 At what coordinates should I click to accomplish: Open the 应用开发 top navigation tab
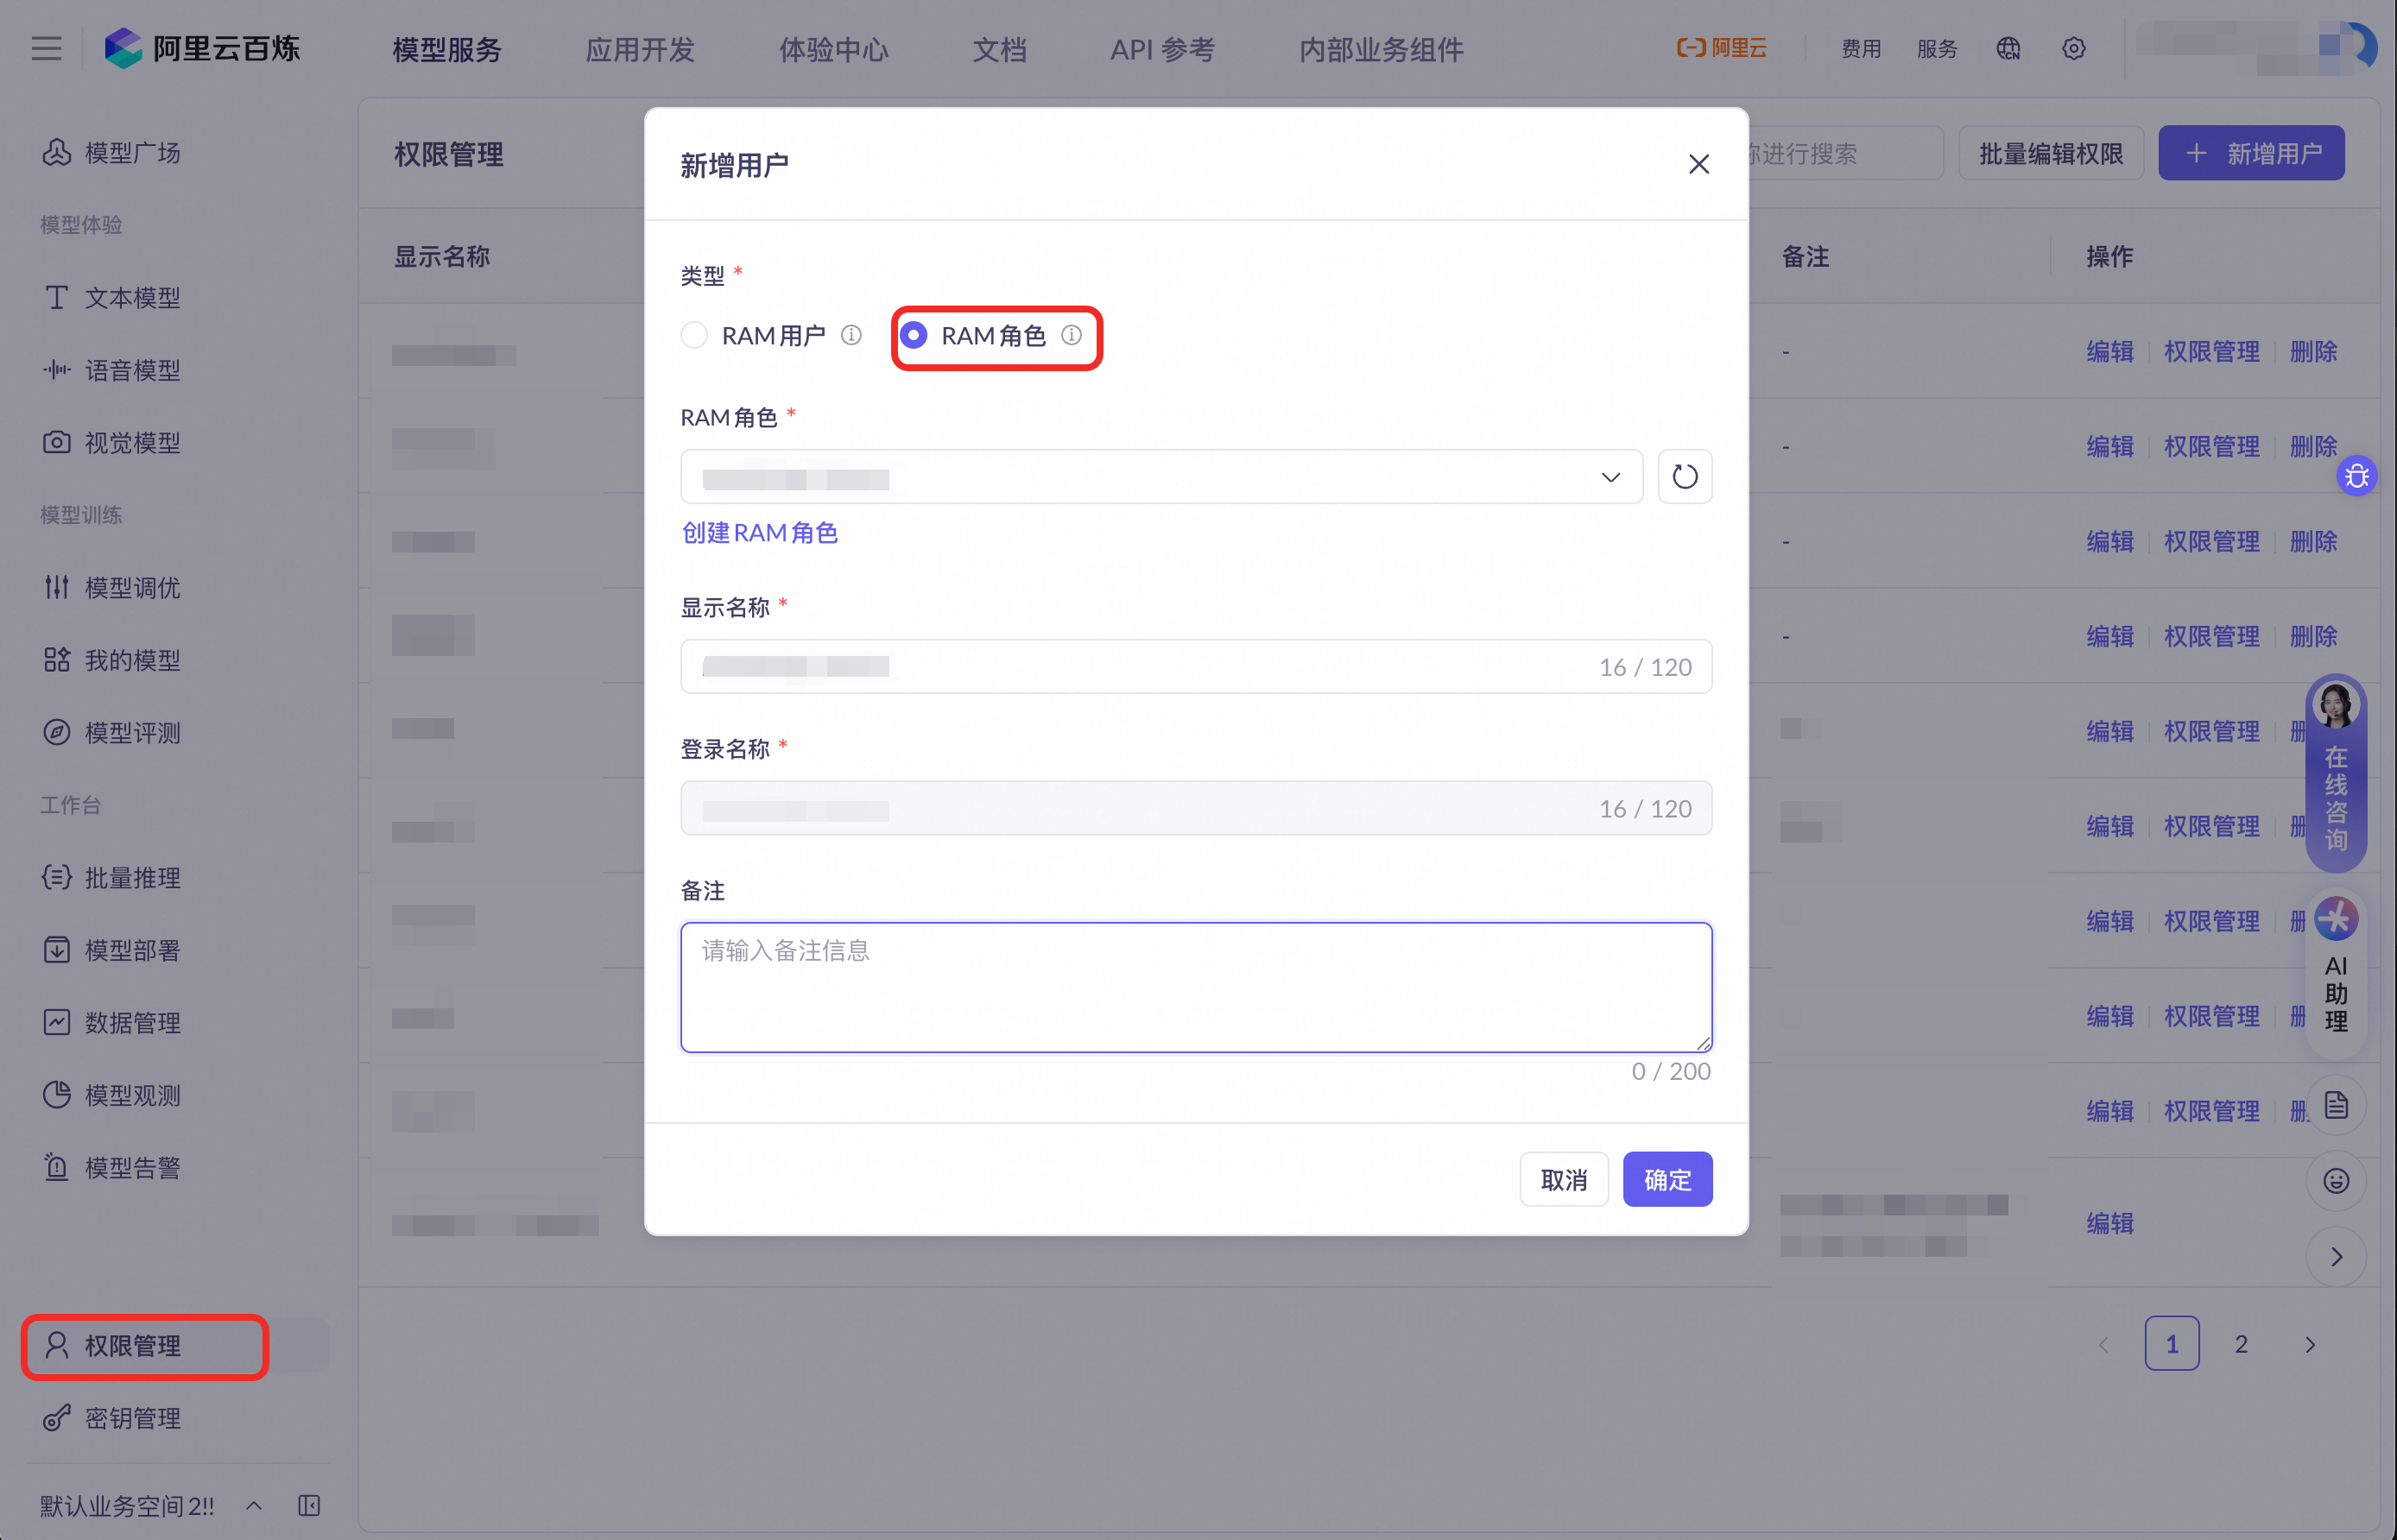pyautogui.click(x=639, y=49)
